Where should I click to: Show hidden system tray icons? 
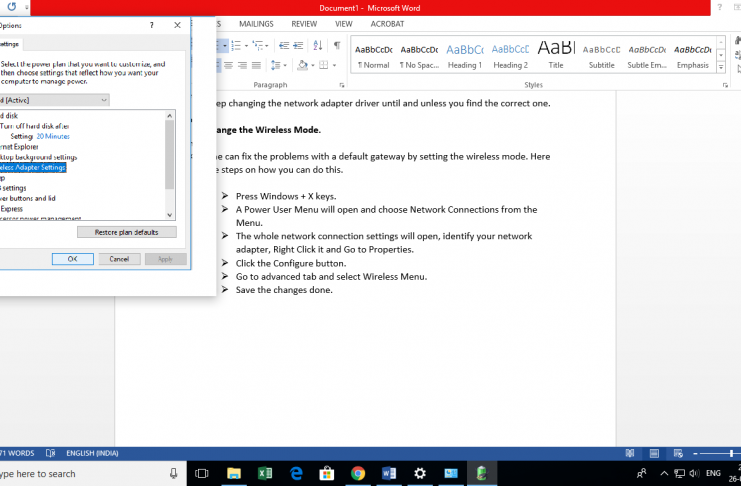(664, 473)
